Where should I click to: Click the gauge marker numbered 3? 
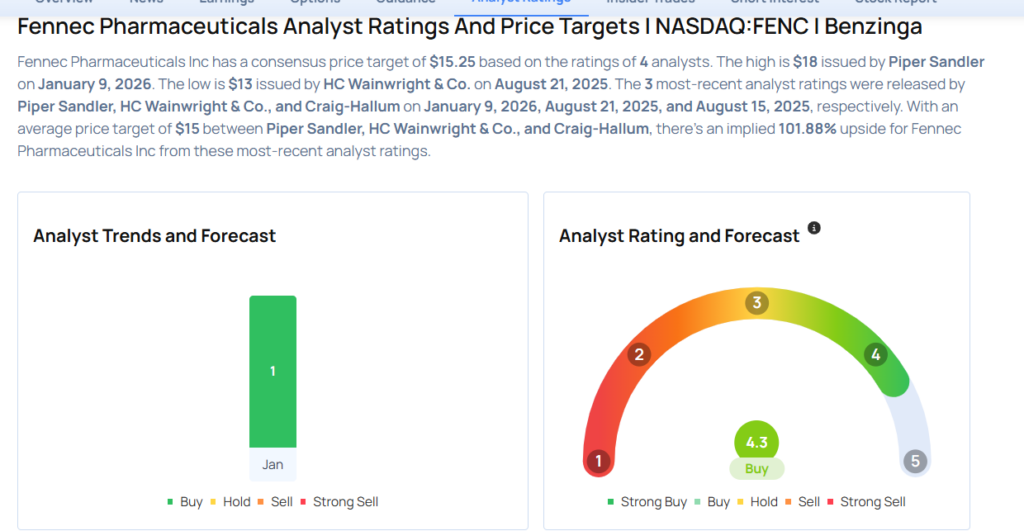click(757, 303)
